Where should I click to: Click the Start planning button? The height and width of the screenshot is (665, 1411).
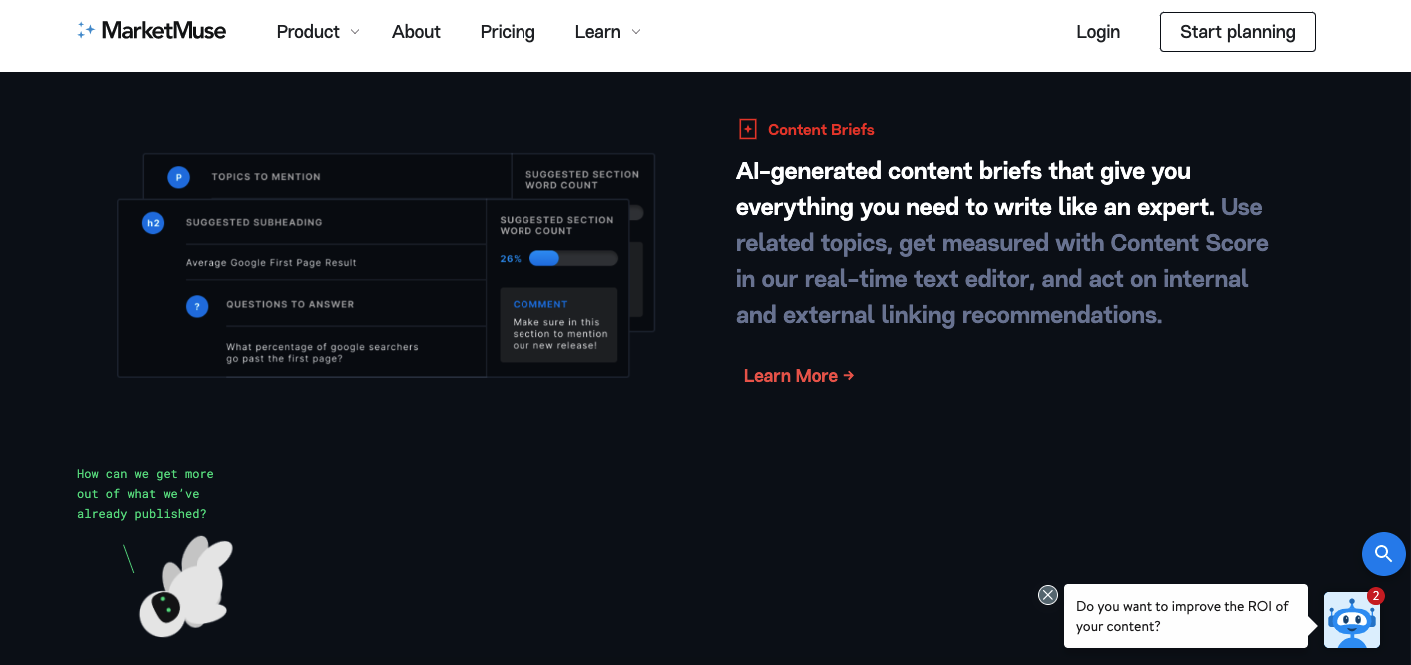click(x=1237, y=31)
